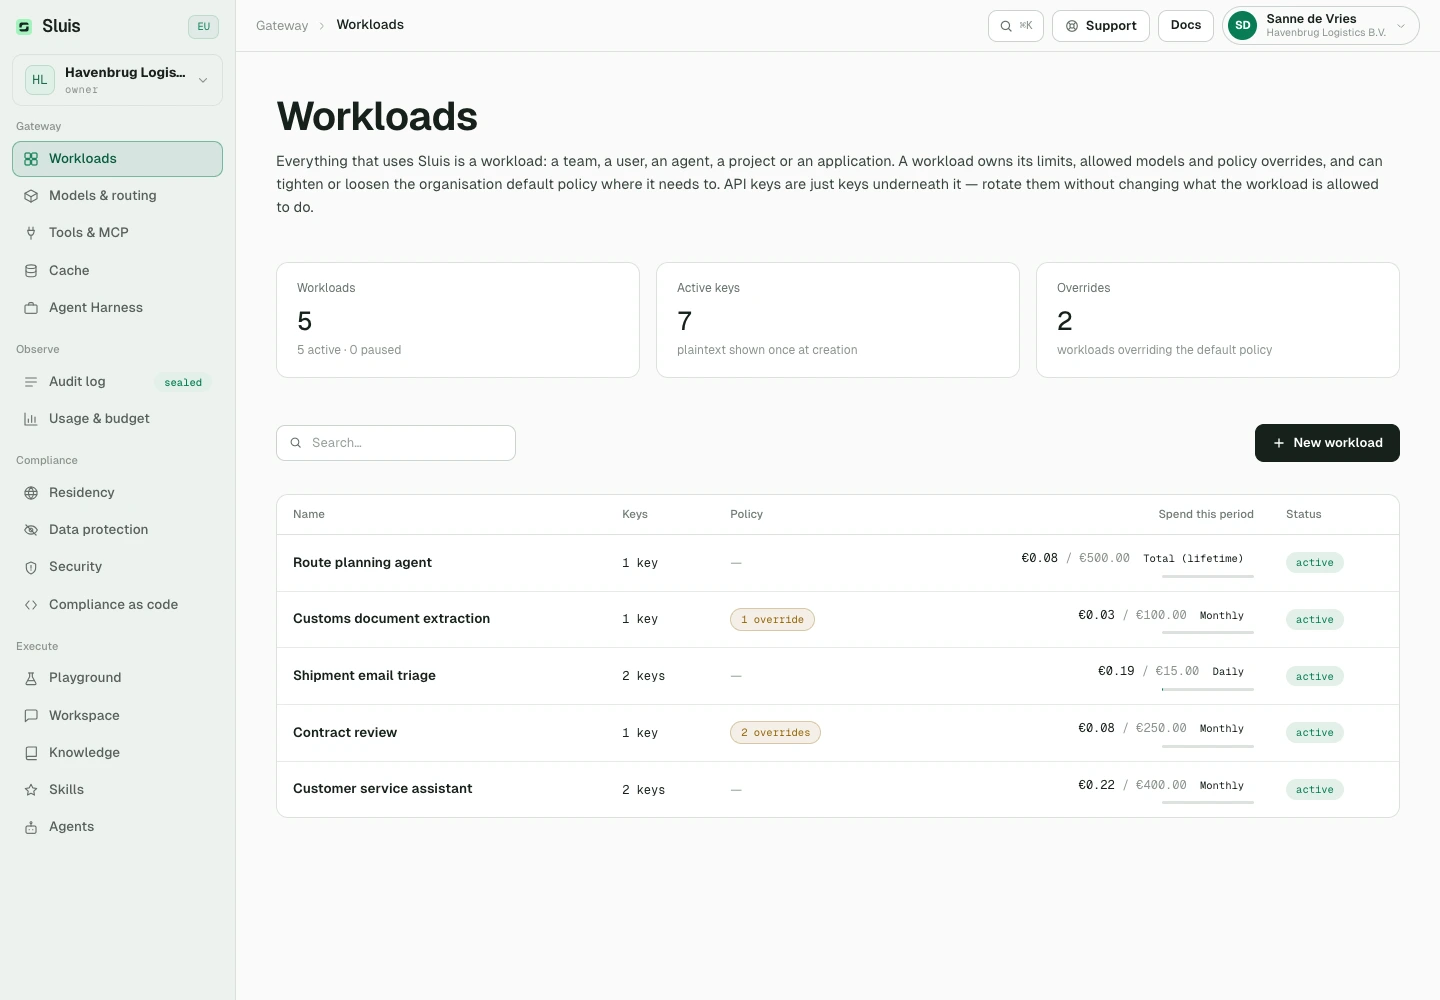This screenshot has height=1000, width=1440.
Task: Click the Spend this period column header
Action: tap(1206, 515)
